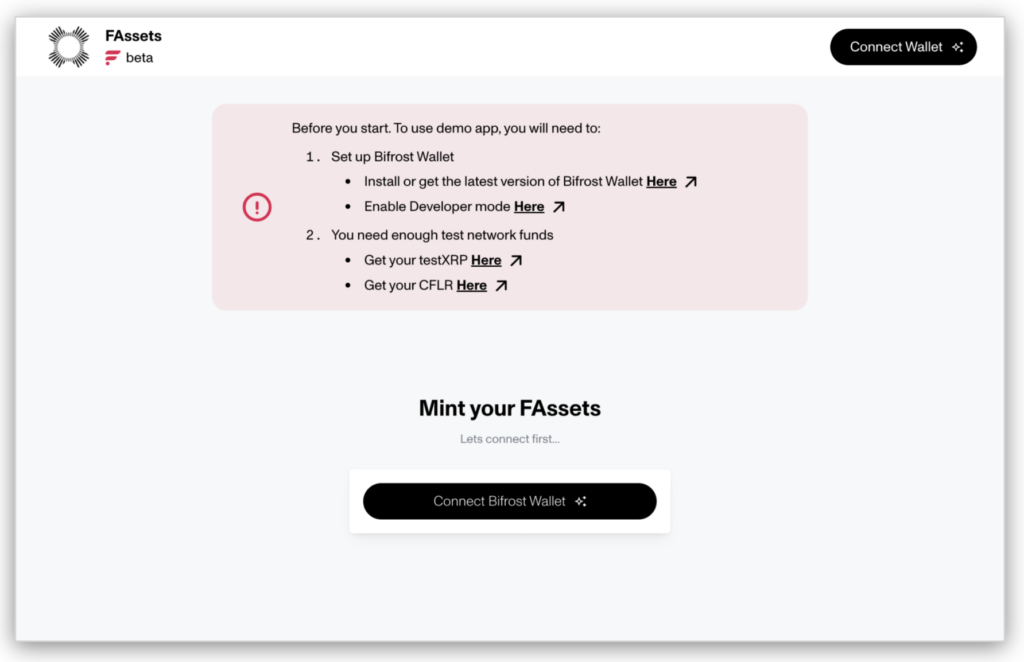Screen dimensions: 1024x662
Task: Open the Here link for installing Bifrost Wallet
Action: (661, 182)
